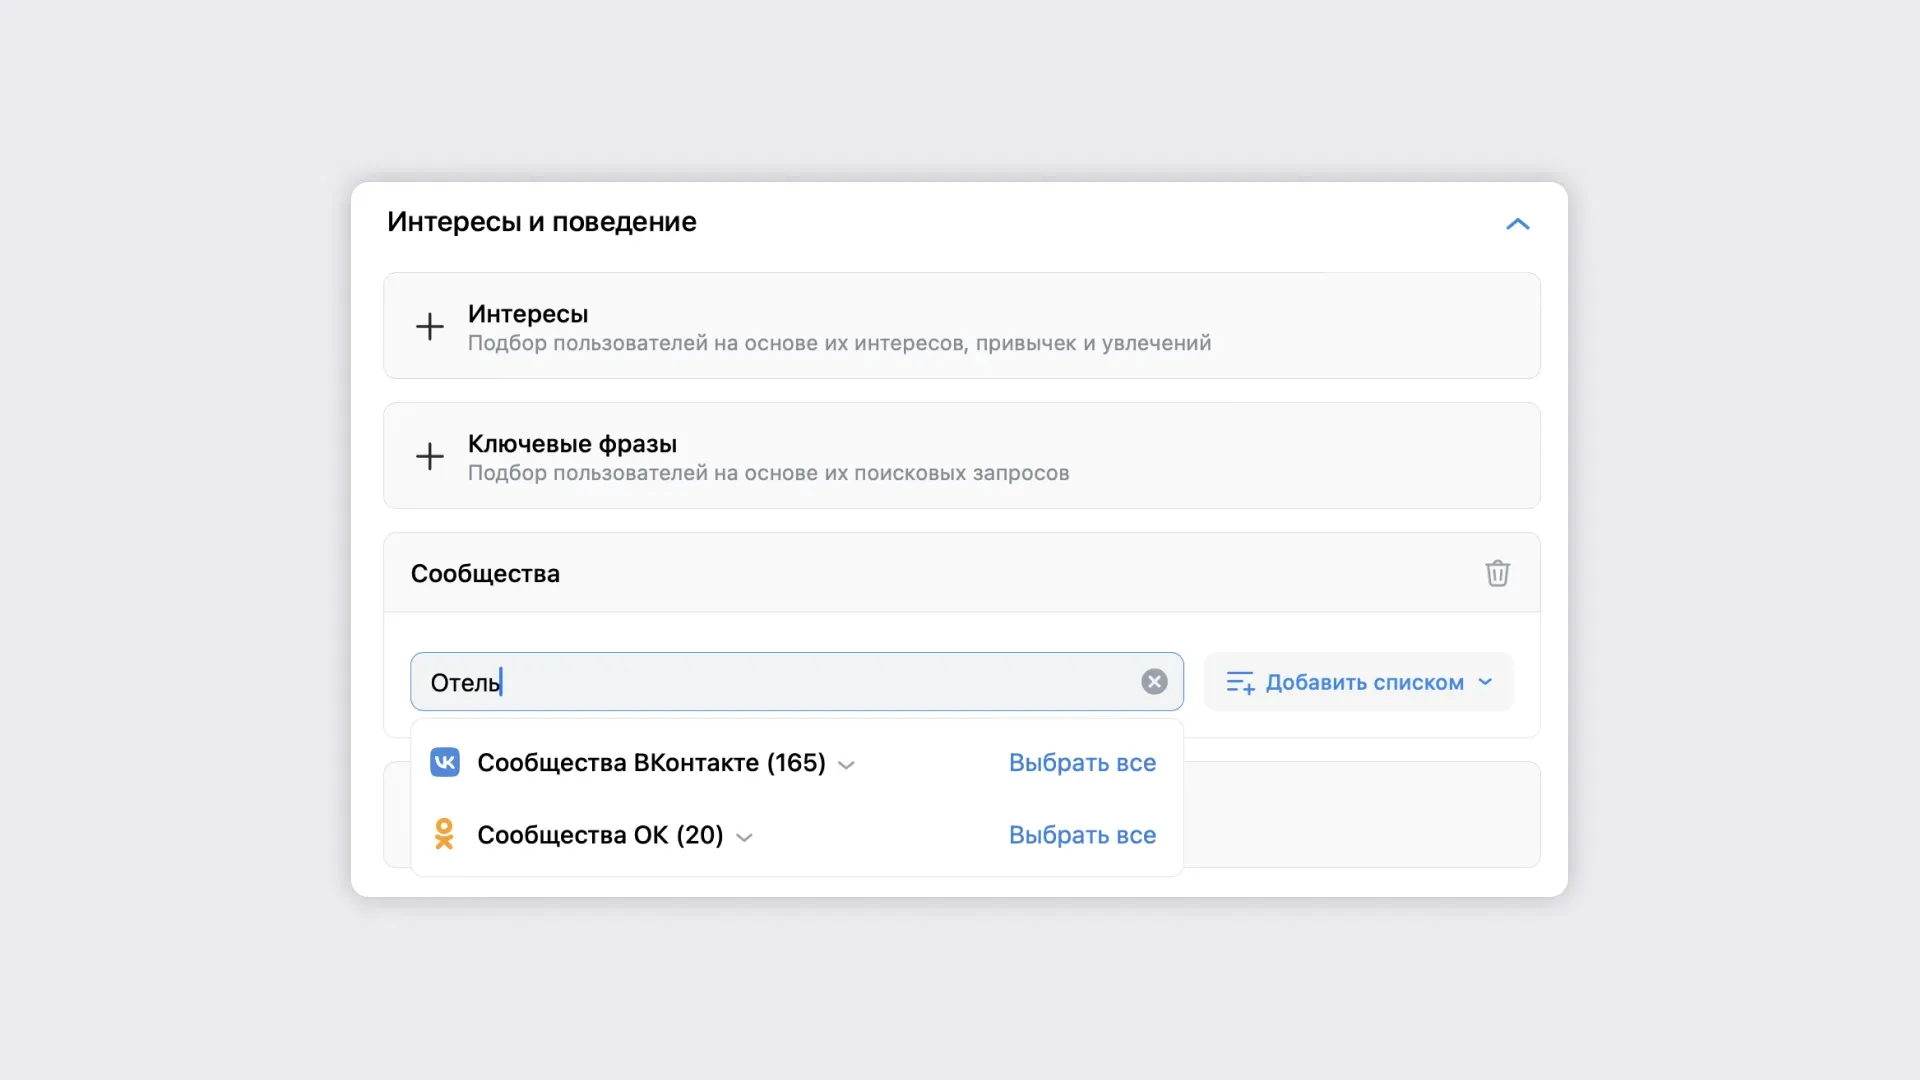Select all ВКонтакте communities via Выбрать все
Screen dimensions: 1920x1080
(1082, 763)
